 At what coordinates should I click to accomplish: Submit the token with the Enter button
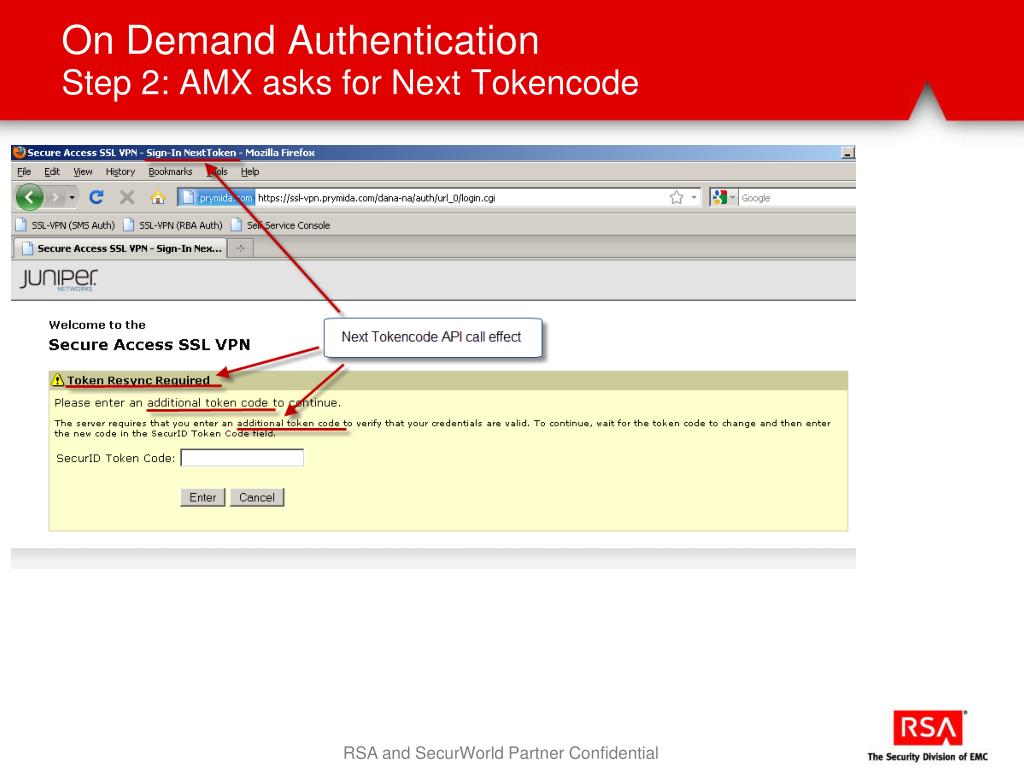click(x=202, y=498)
